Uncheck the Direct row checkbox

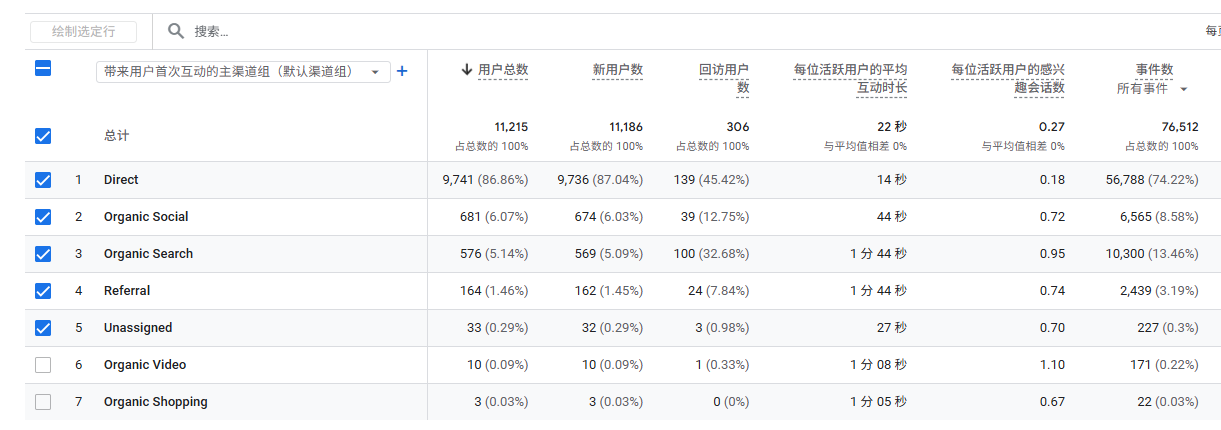coord(43,180)
